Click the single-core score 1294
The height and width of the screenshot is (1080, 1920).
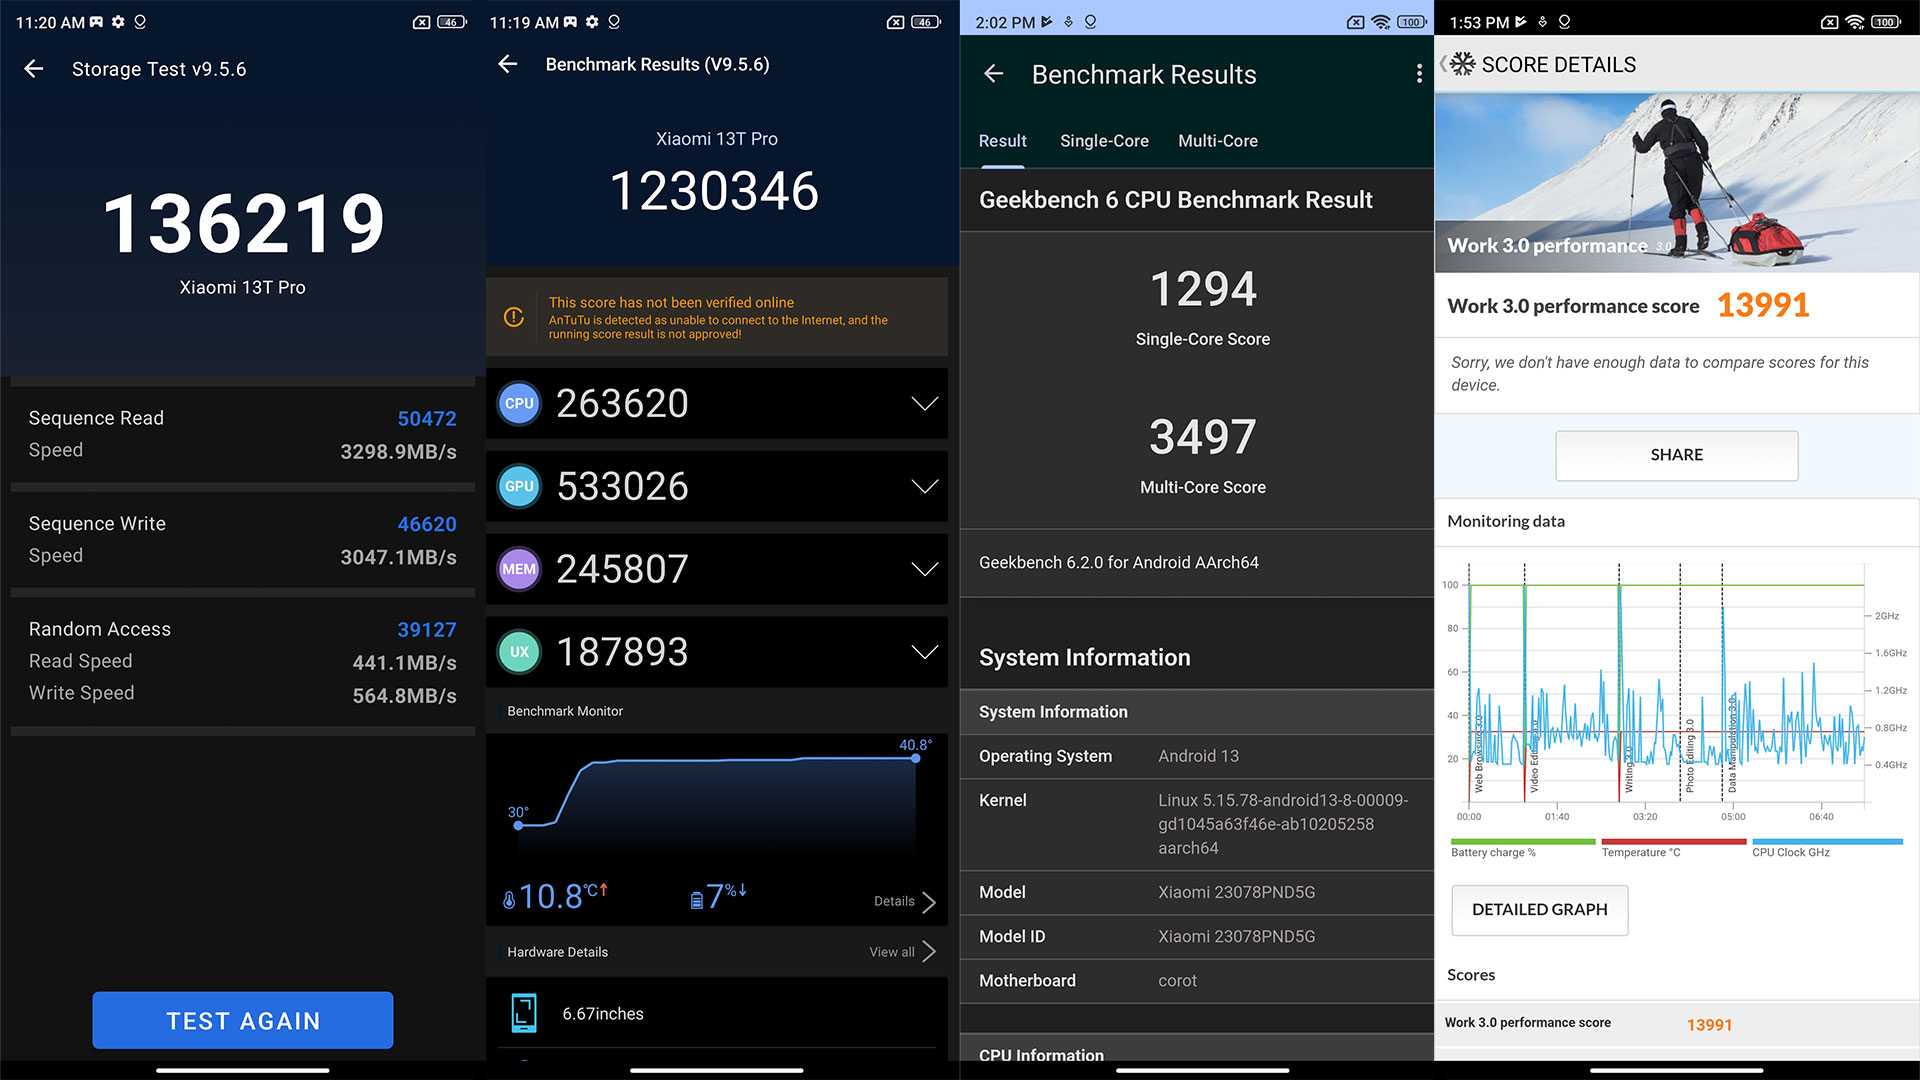click(1203, 289)
